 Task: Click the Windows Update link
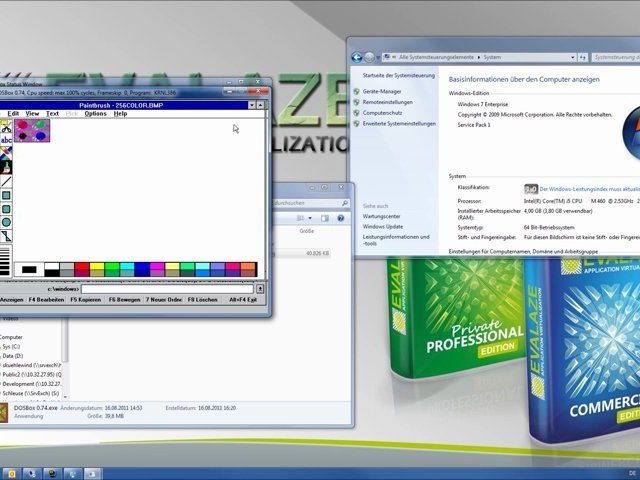[383, 226]
